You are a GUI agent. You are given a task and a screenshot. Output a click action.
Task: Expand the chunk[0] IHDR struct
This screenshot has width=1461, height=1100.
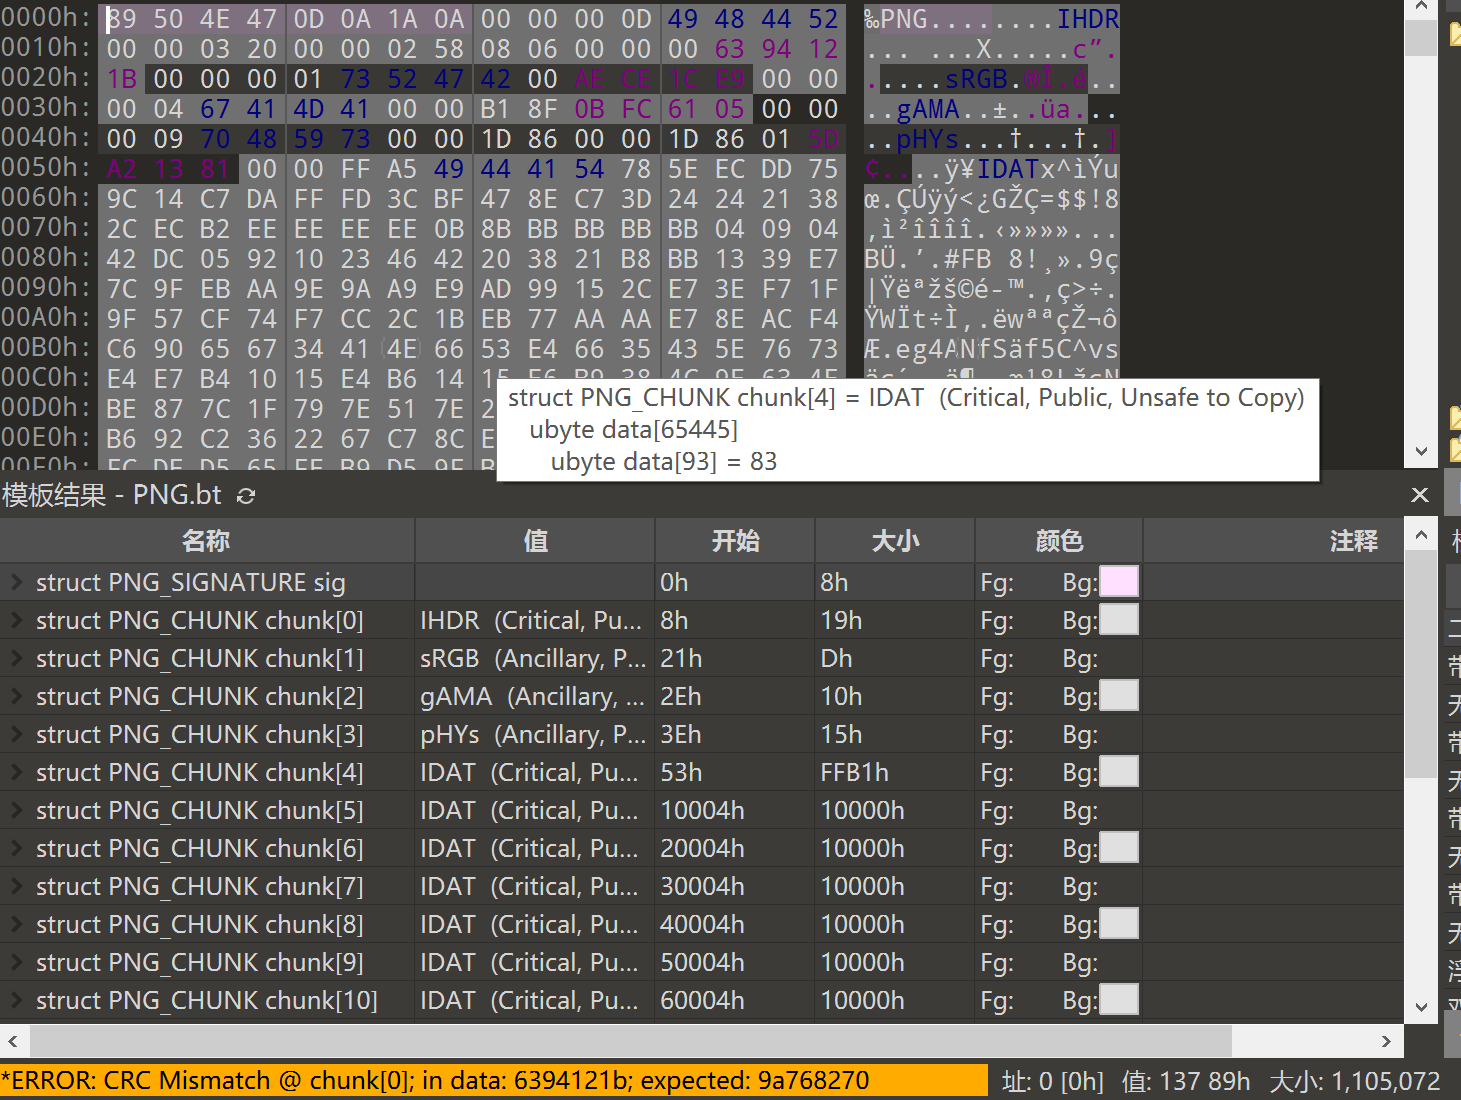tap(16, 620)
